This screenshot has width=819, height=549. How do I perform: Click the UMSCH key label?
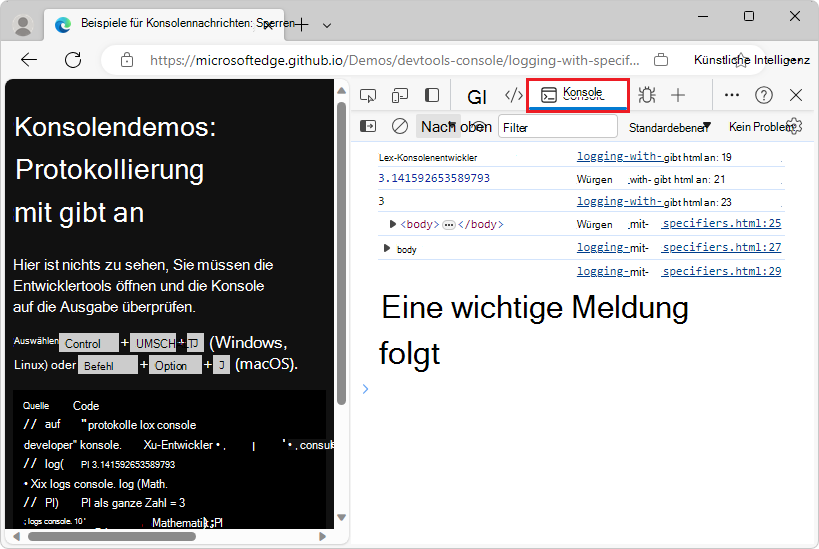pos(153,343)
